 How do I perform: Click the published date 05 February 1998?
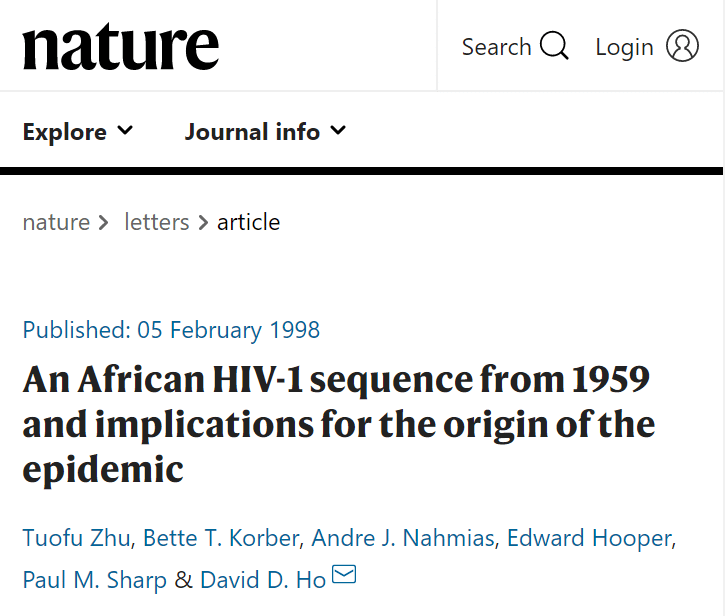tap(245, 330)
